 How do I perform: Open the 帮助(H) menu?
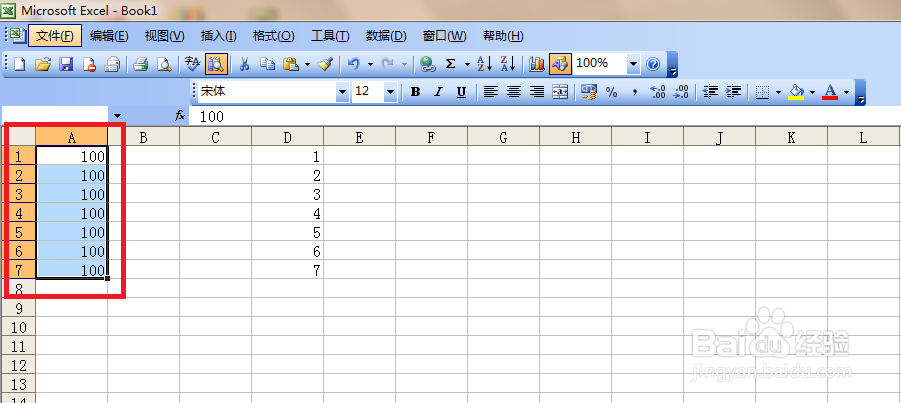pyautogui.click(x=503, y=36)
